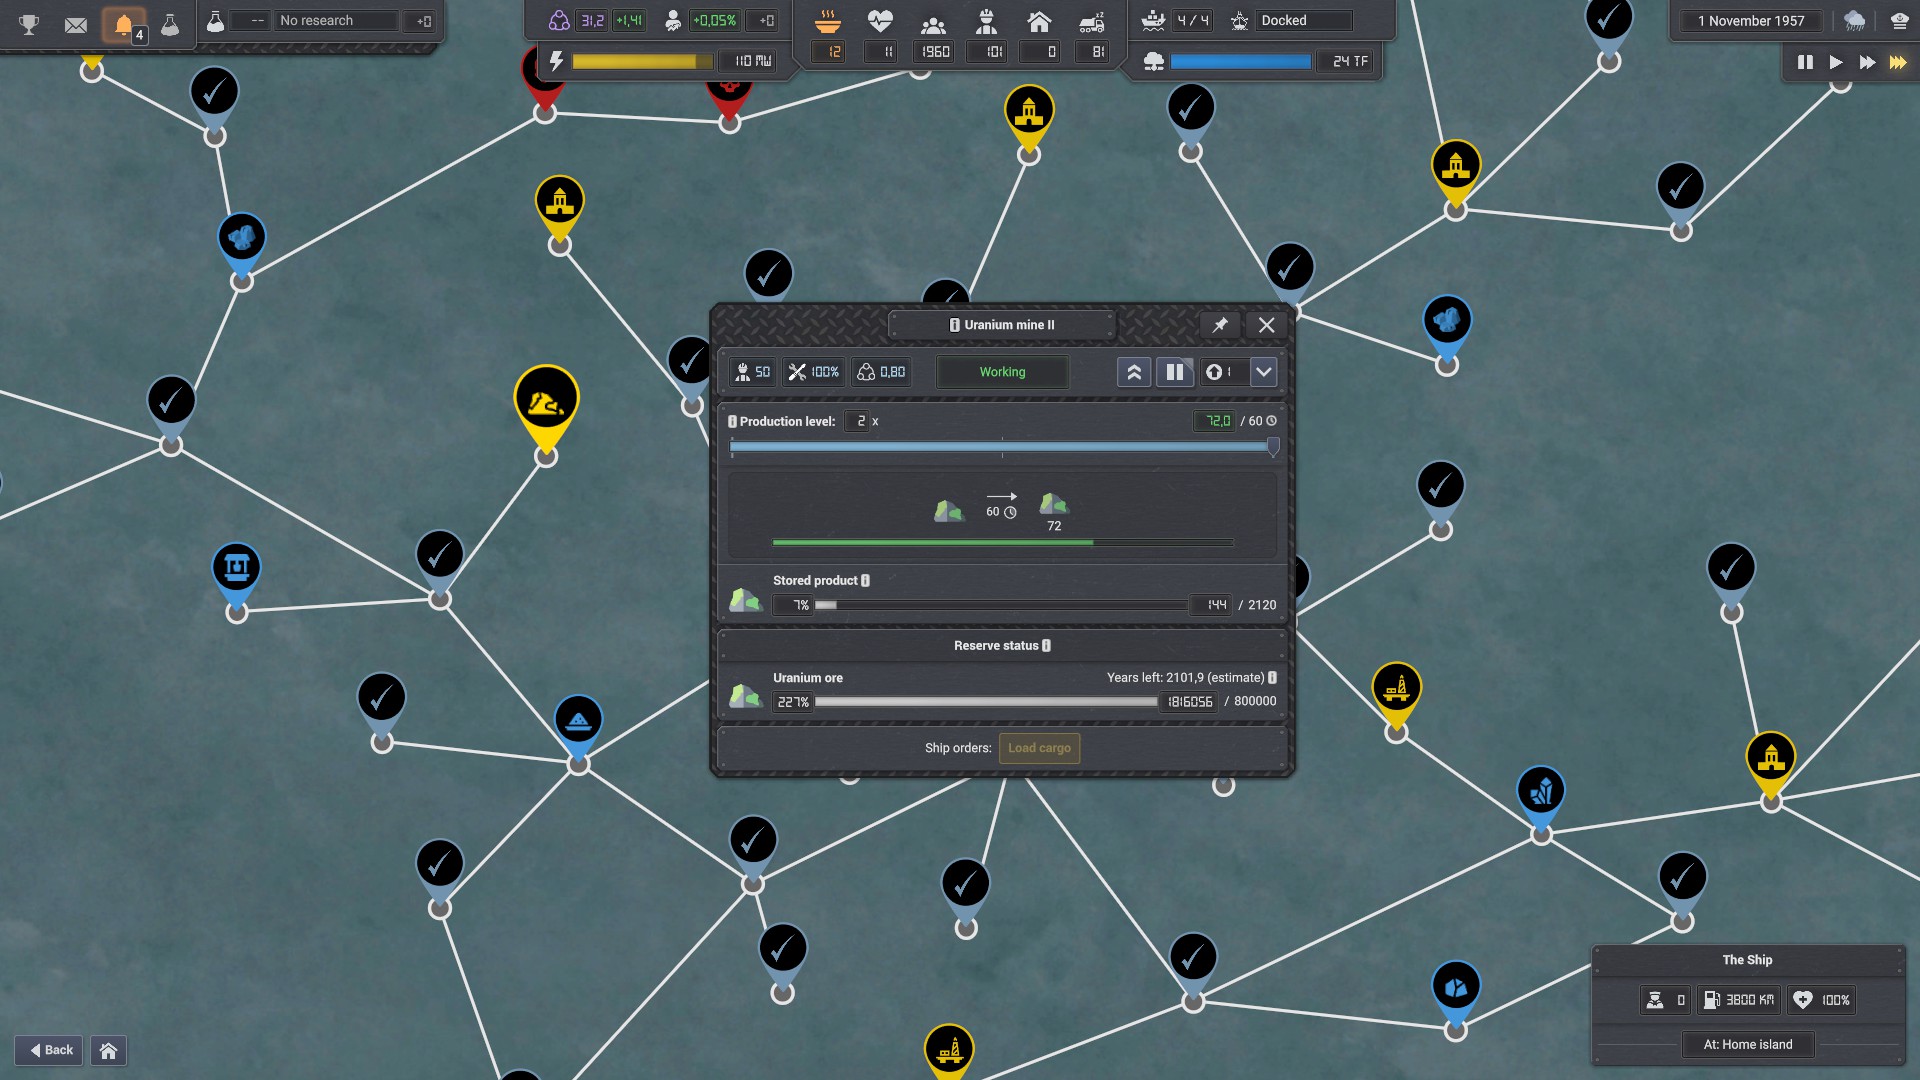Click the Stored product info icon
1920x1080 pixels.
(865, 581)
